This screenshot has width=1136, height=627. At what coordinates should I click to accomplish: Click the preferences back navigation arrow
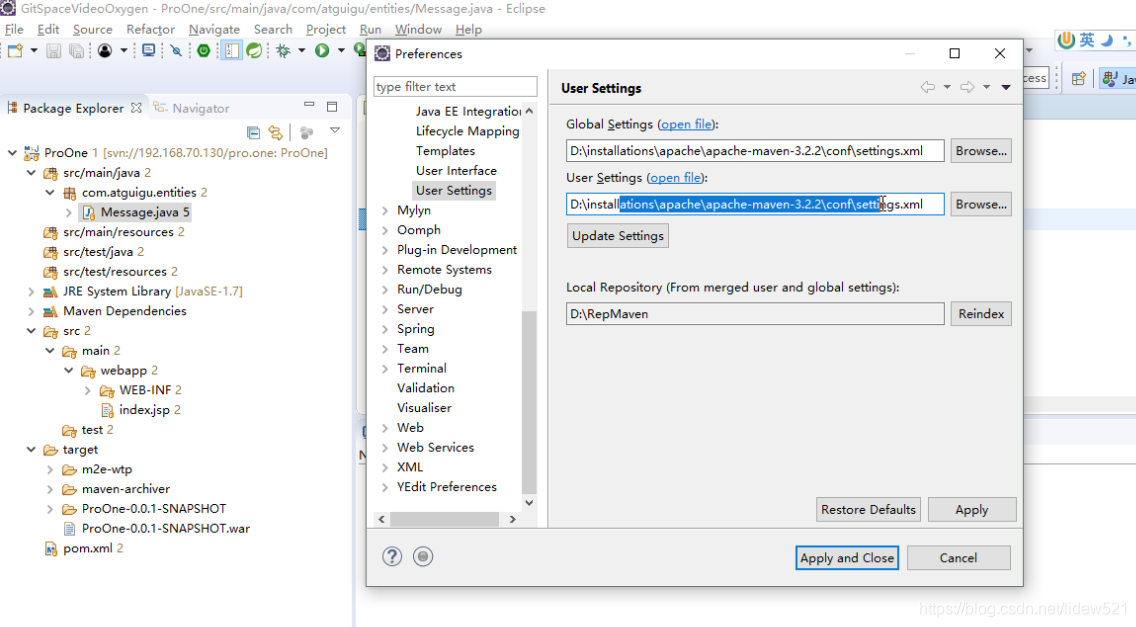click(927, 87)
